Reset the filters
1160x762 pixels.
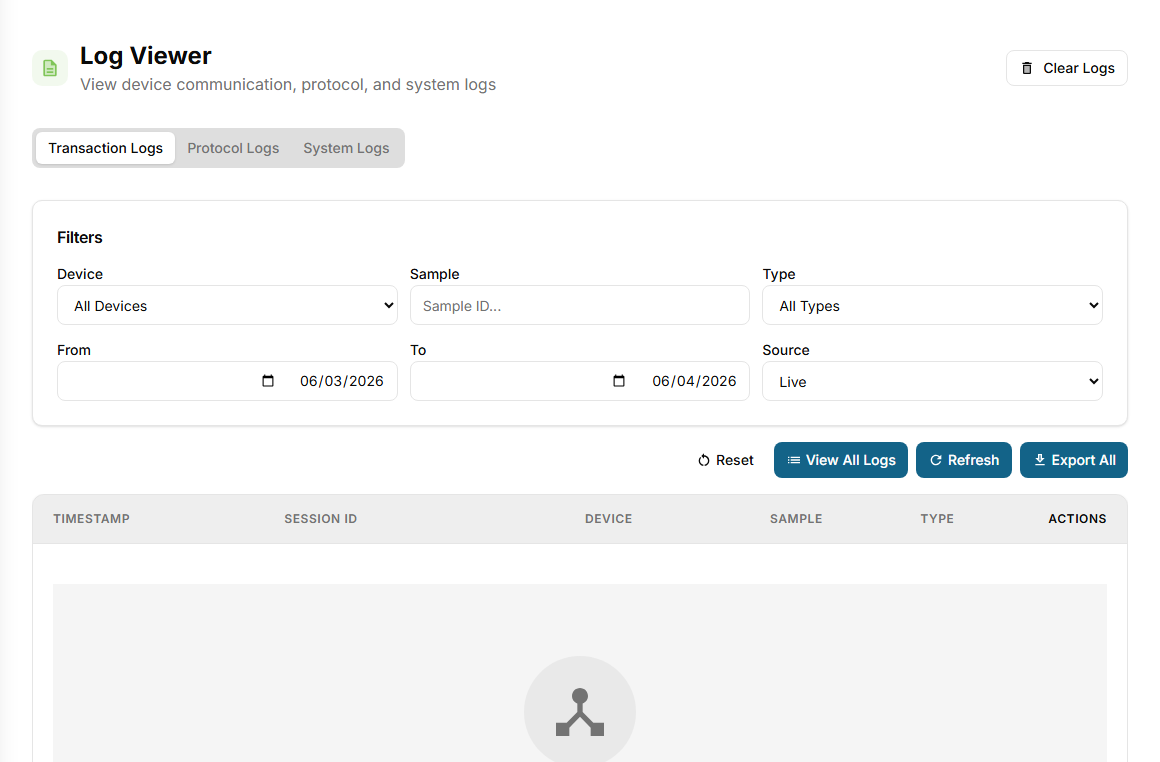(x=725, y=460)
